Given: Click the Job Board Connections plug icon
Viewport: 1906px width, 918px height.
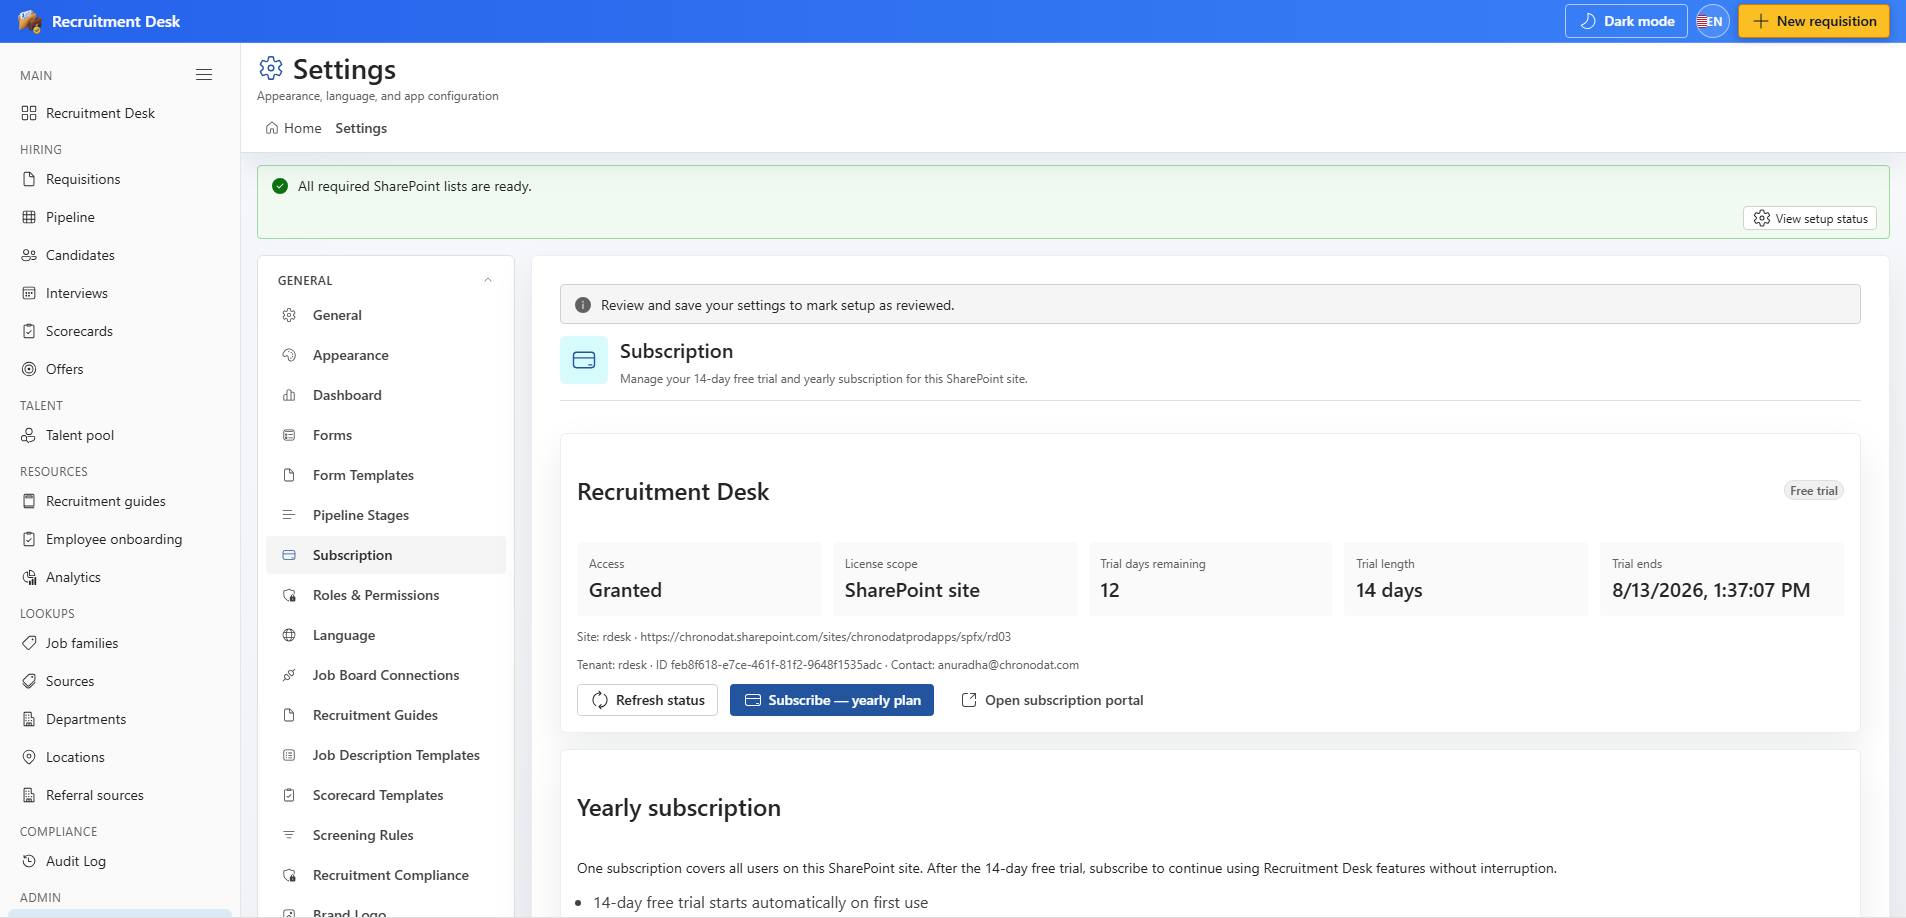Looking at the screenshot, I should tap(289, 675).
